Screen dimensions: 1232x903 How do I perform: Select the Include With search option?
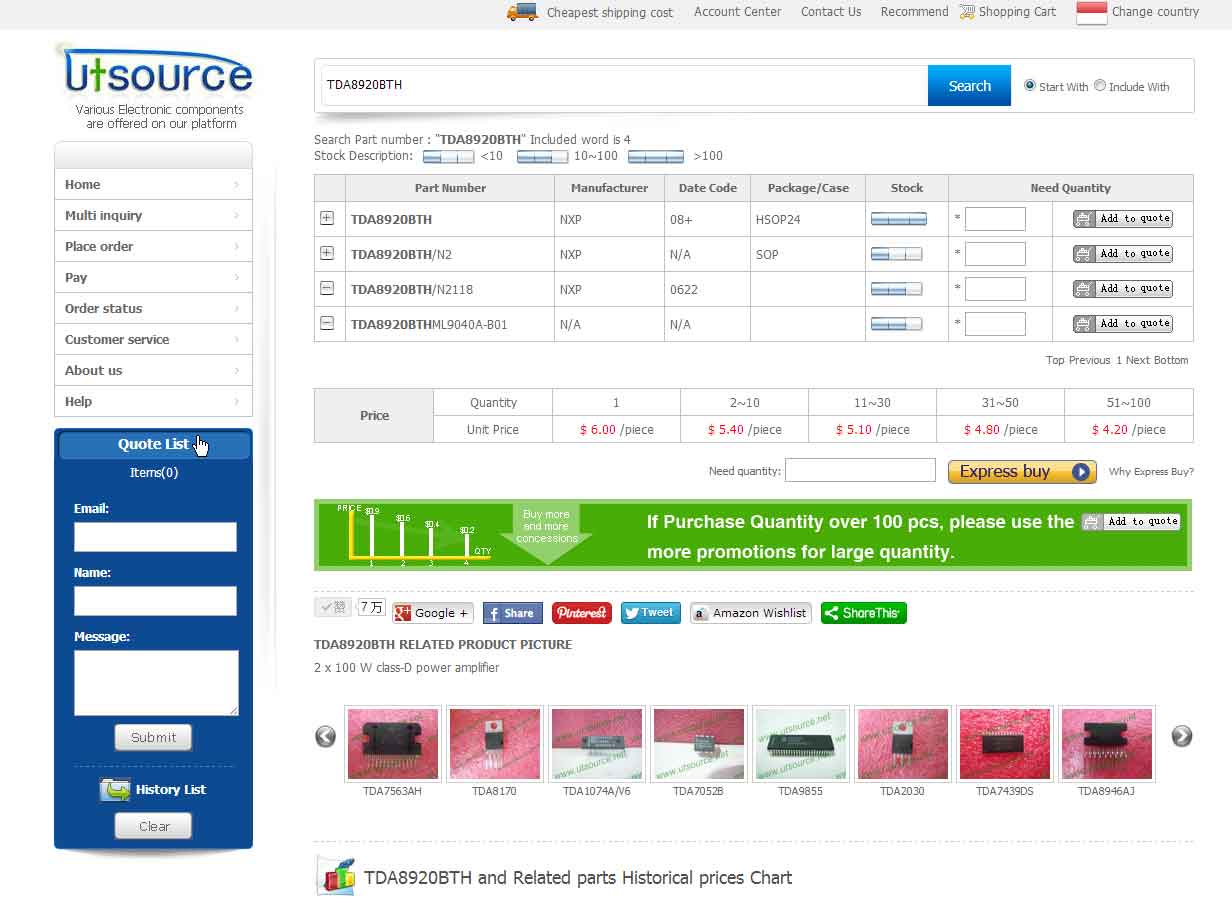[1100, 86]
